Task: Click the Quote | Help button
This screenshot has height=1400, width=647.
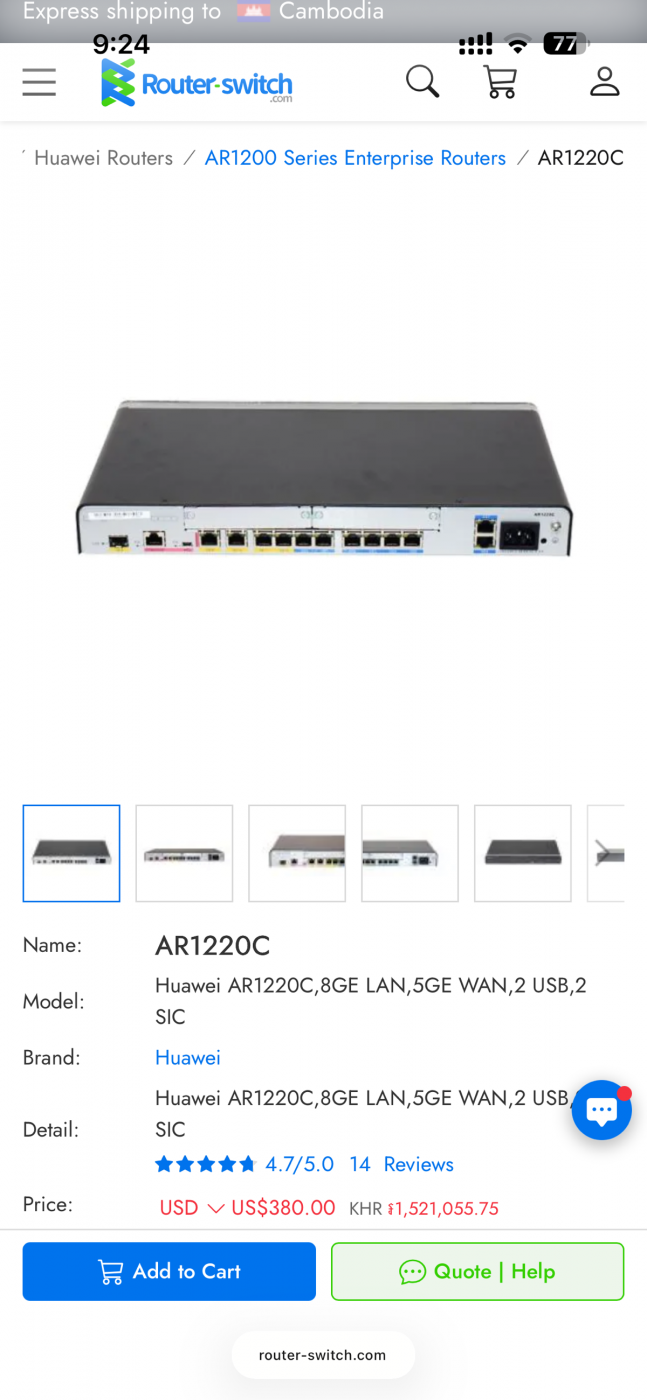Action: pyautogui.click(x=477, y=1271)
